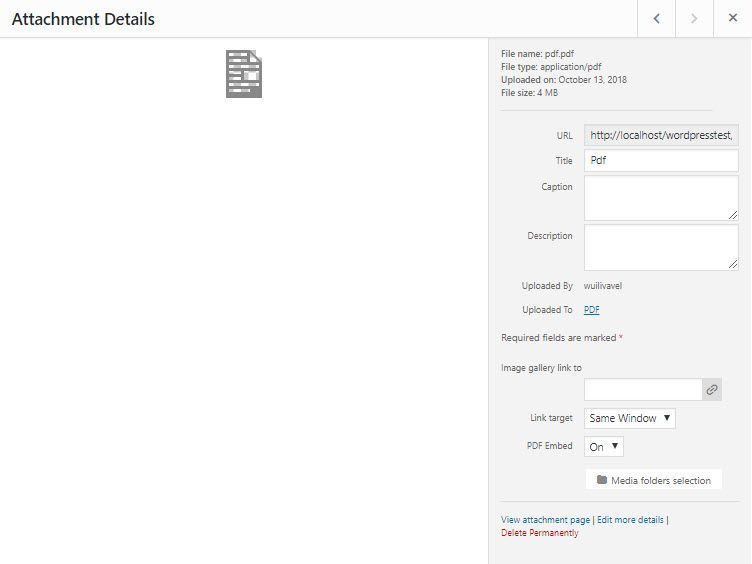Open the Uploaded To PDF link

[592, 310]
